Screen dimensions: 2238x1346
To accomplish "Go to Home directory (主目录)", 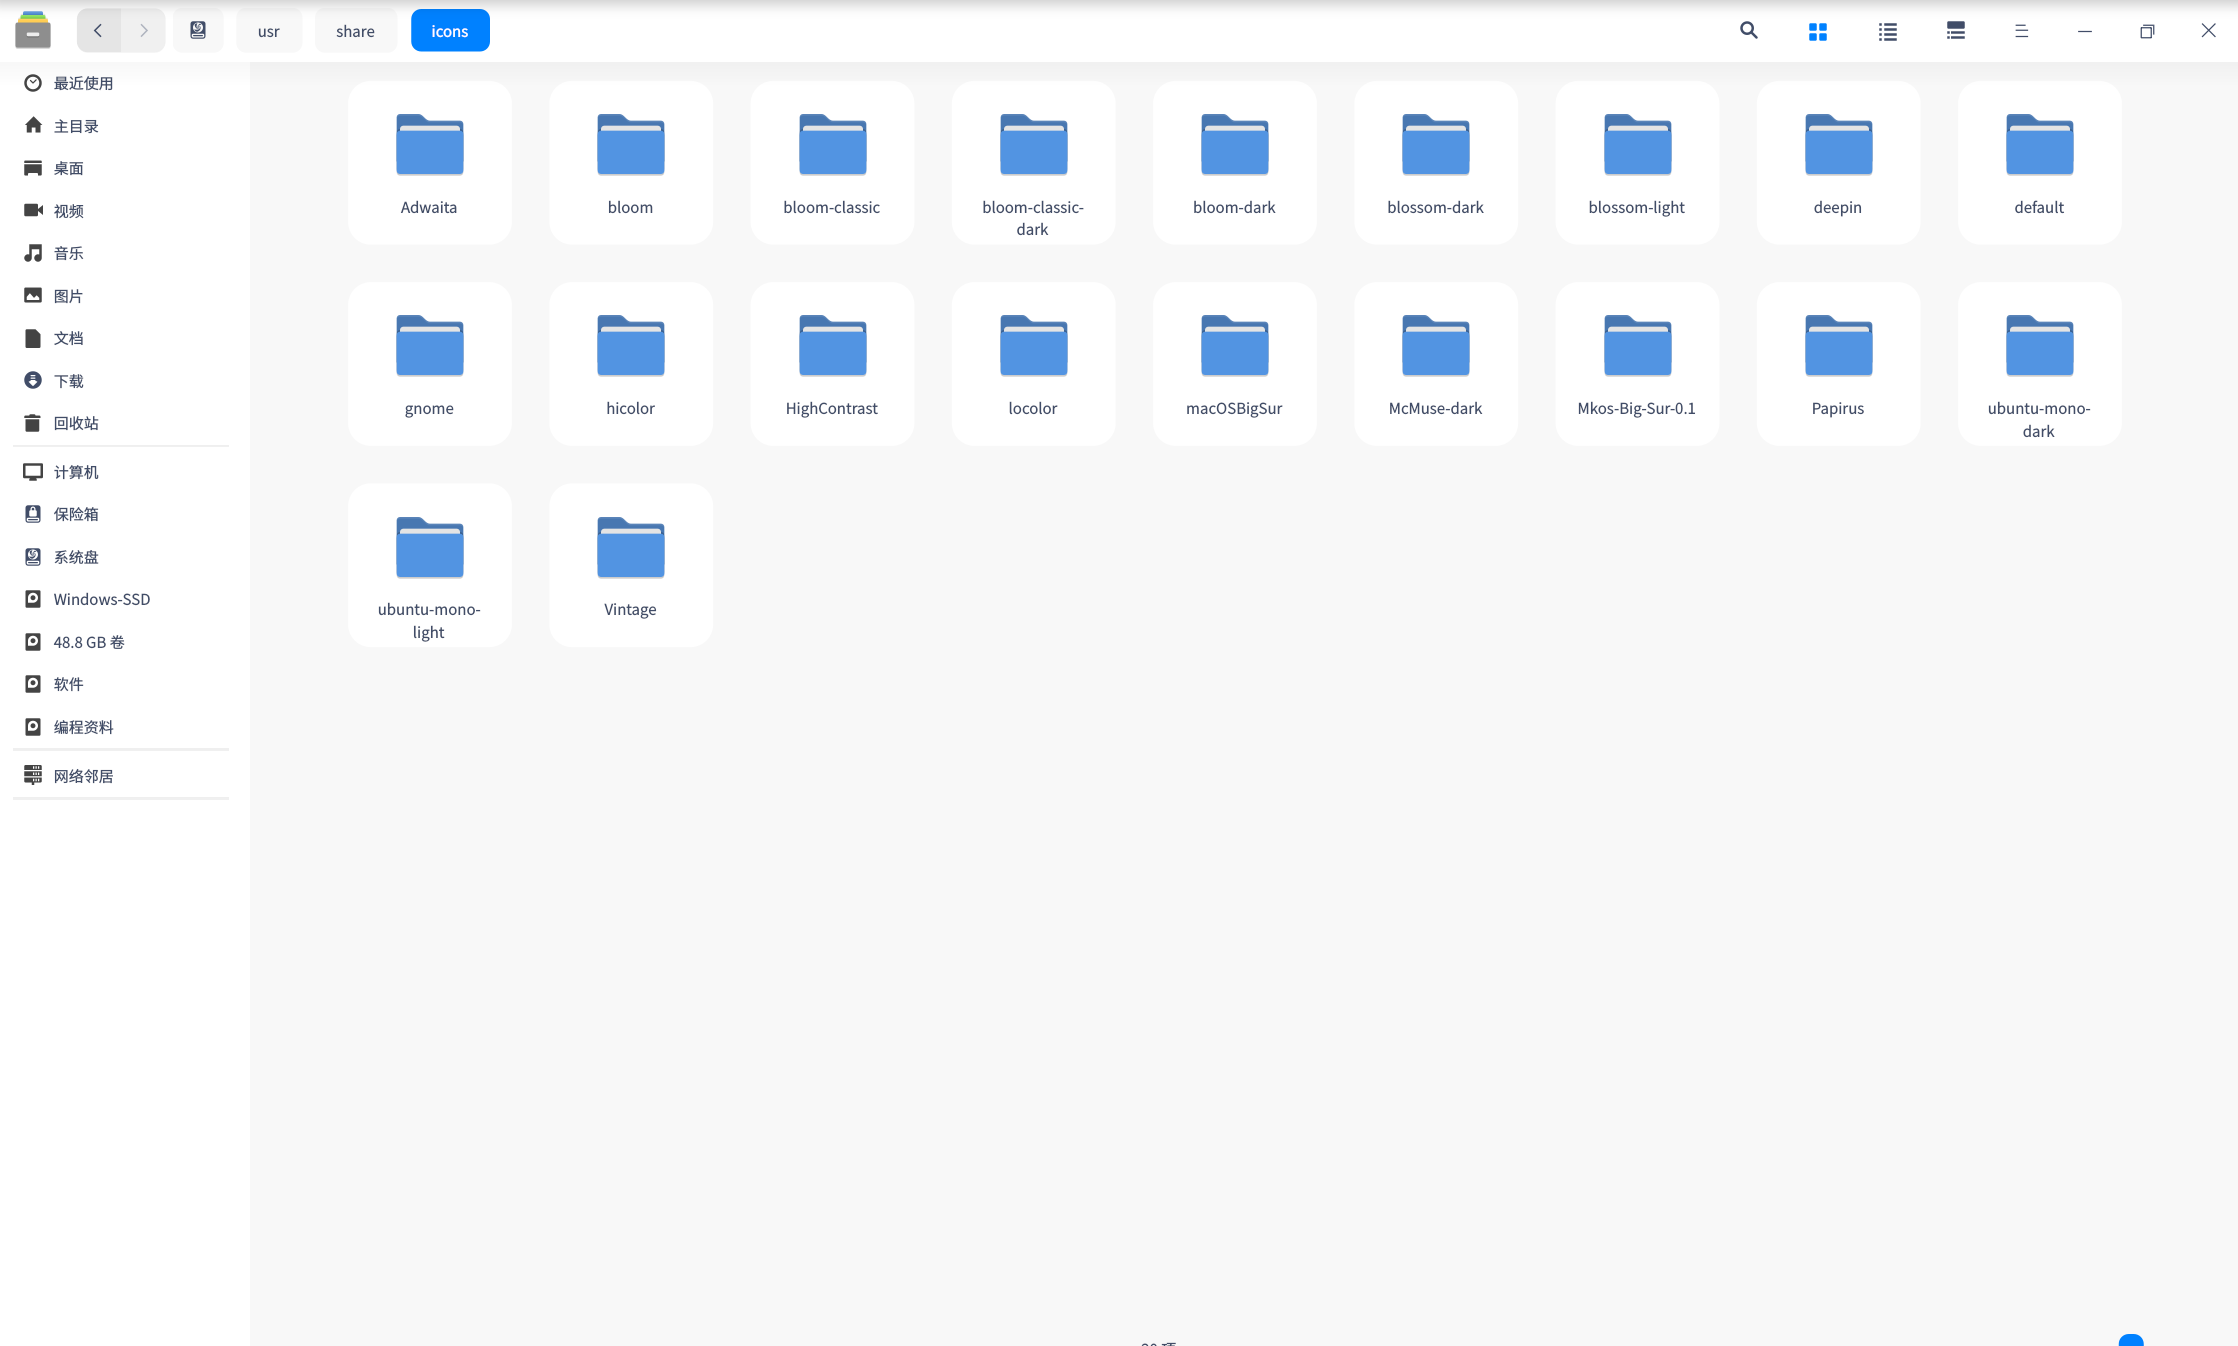I will coord(76,126).
